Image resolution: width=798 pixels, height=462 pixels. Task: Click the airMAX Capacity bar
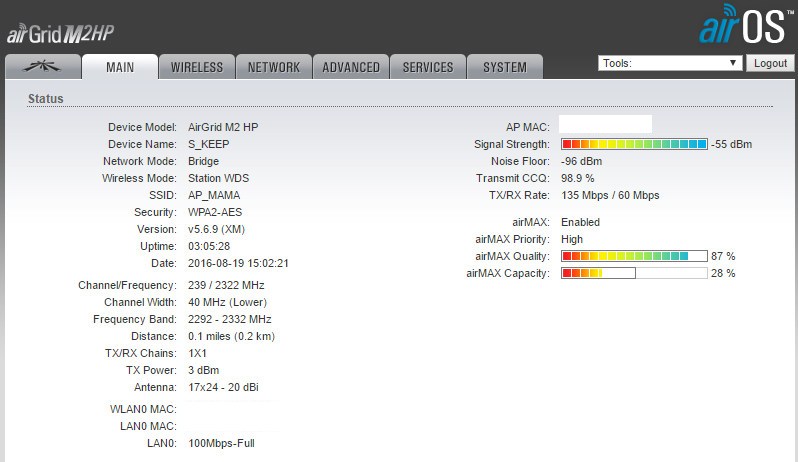click(x=634, y=273)
